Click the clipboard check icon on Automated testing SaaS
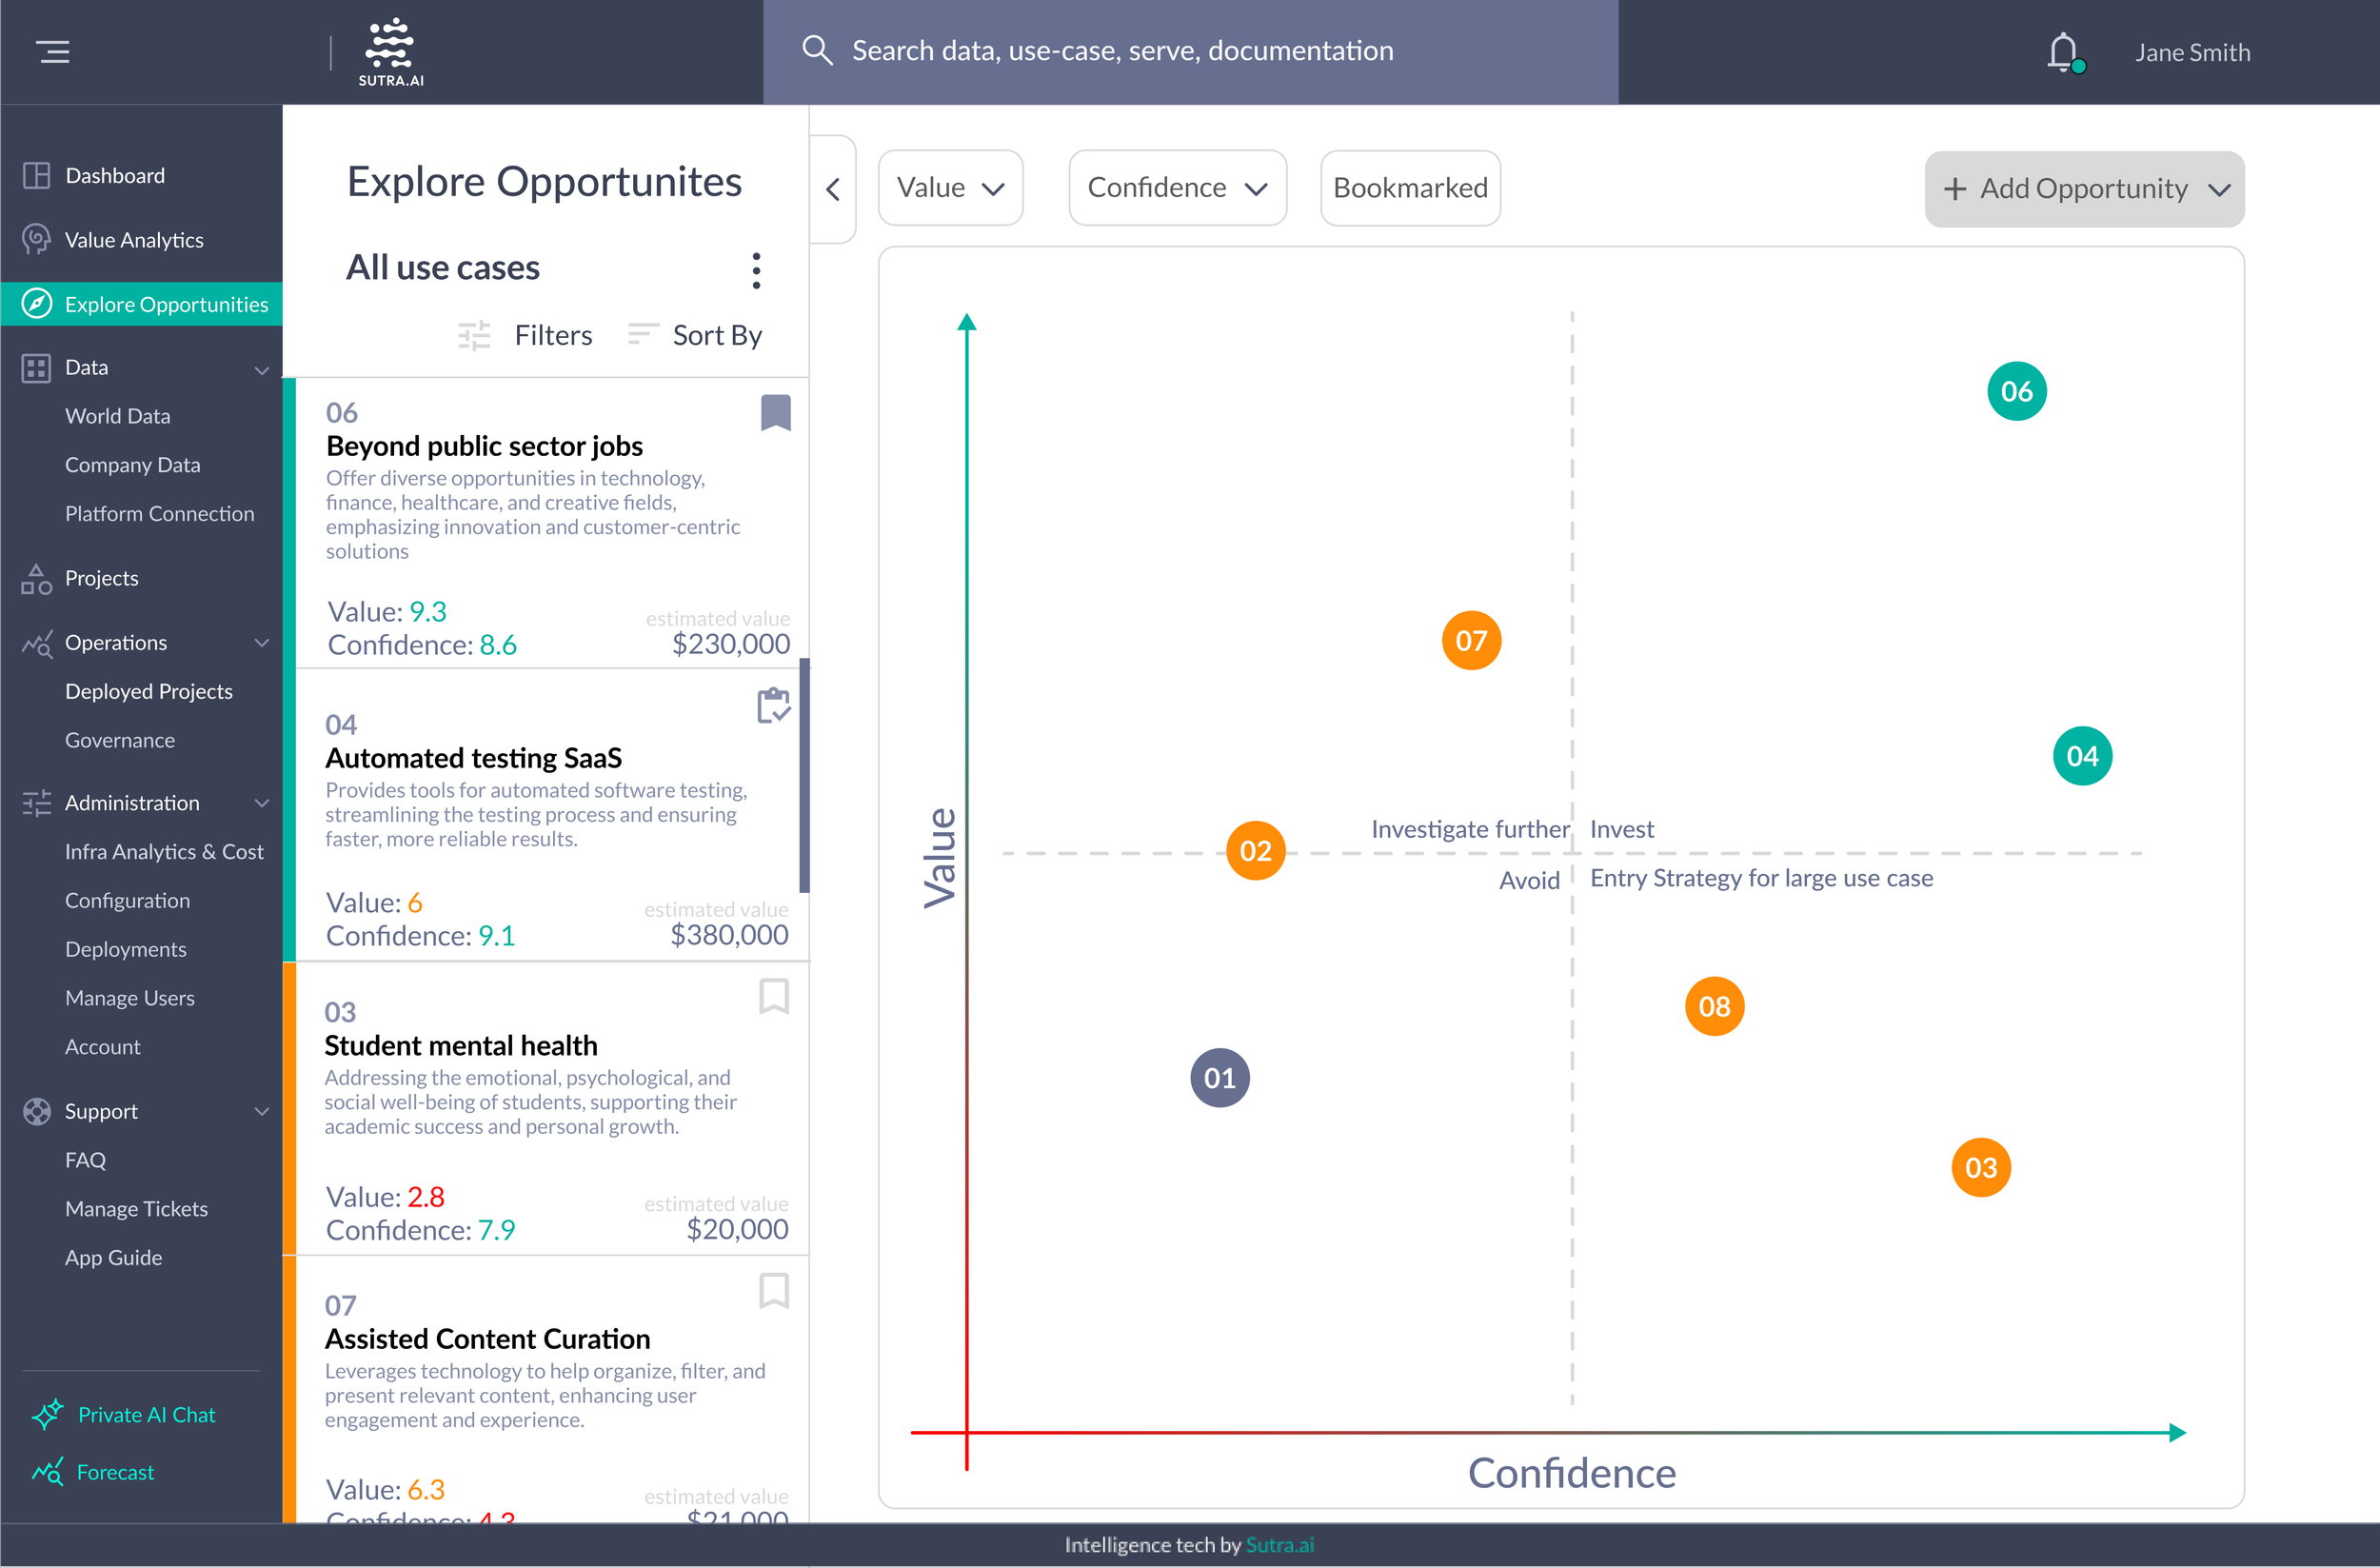This screenshot has height=1568, width=2380. [x=773, y=705]
